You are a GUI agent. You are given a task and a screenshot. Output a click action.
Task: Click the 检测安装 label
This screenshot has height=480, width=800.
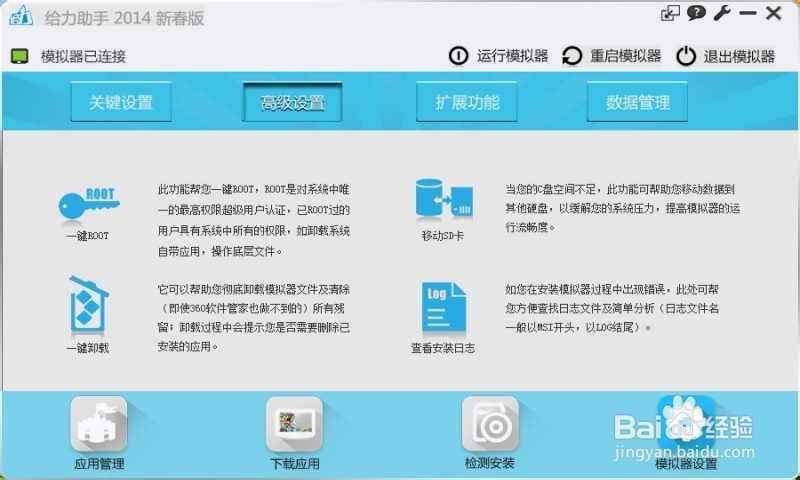click(x=490, y=463)
